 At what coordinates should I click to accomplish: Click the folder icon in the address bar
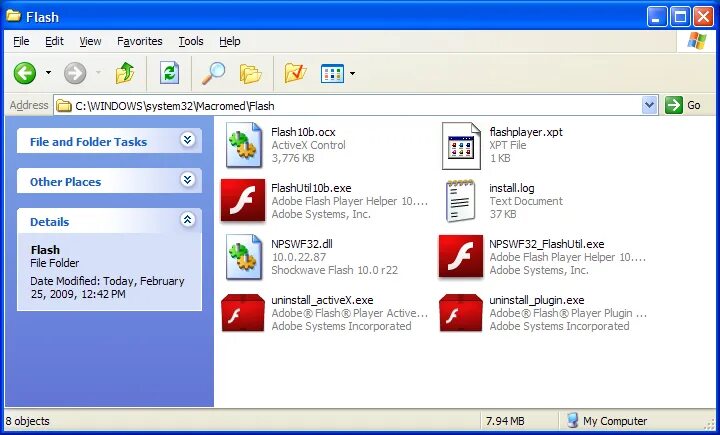tap(64, 106)
